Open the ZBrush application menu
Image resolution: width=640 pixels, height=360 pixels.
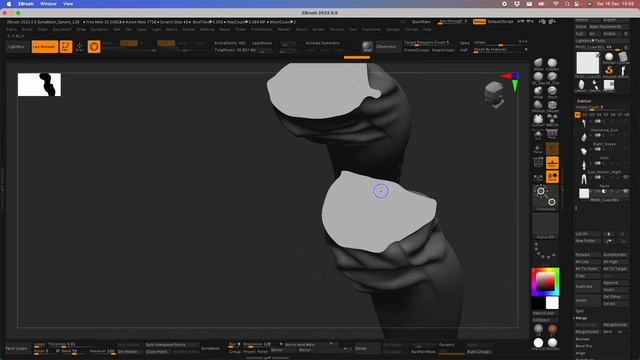[26, 4]
